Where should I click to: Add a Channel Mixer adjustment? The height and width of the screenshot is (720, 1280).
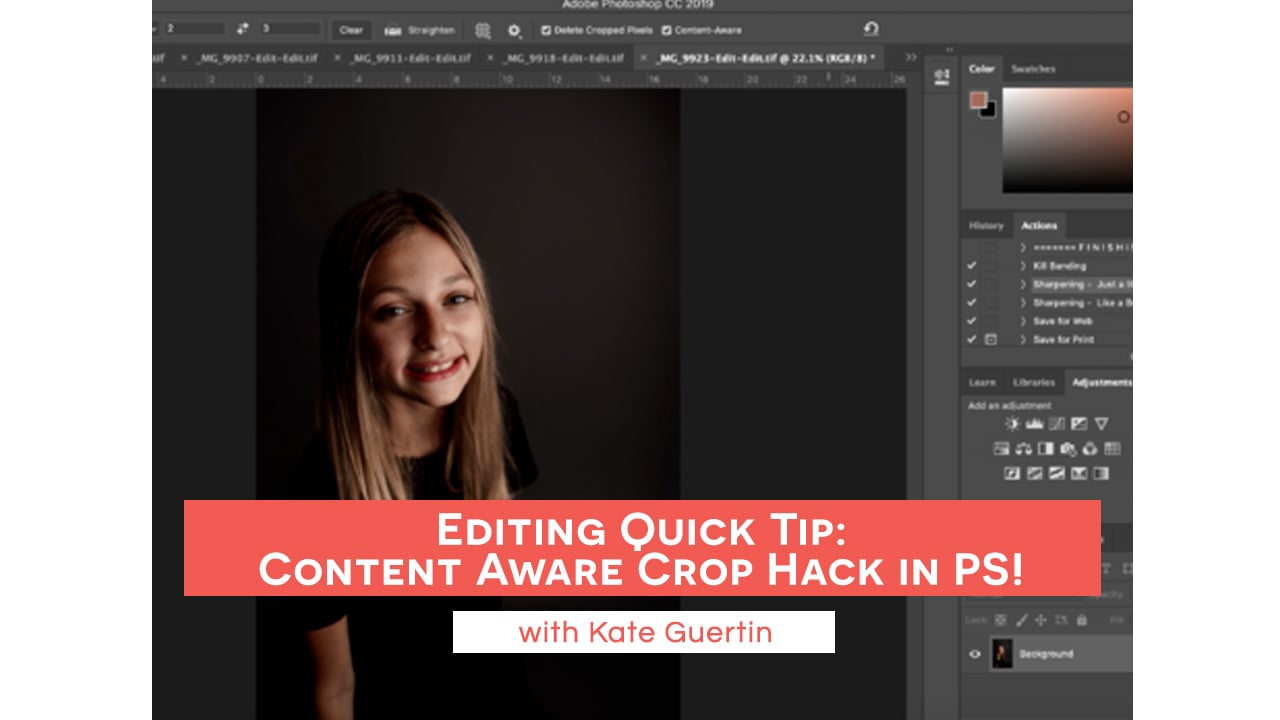(1090, 449)
